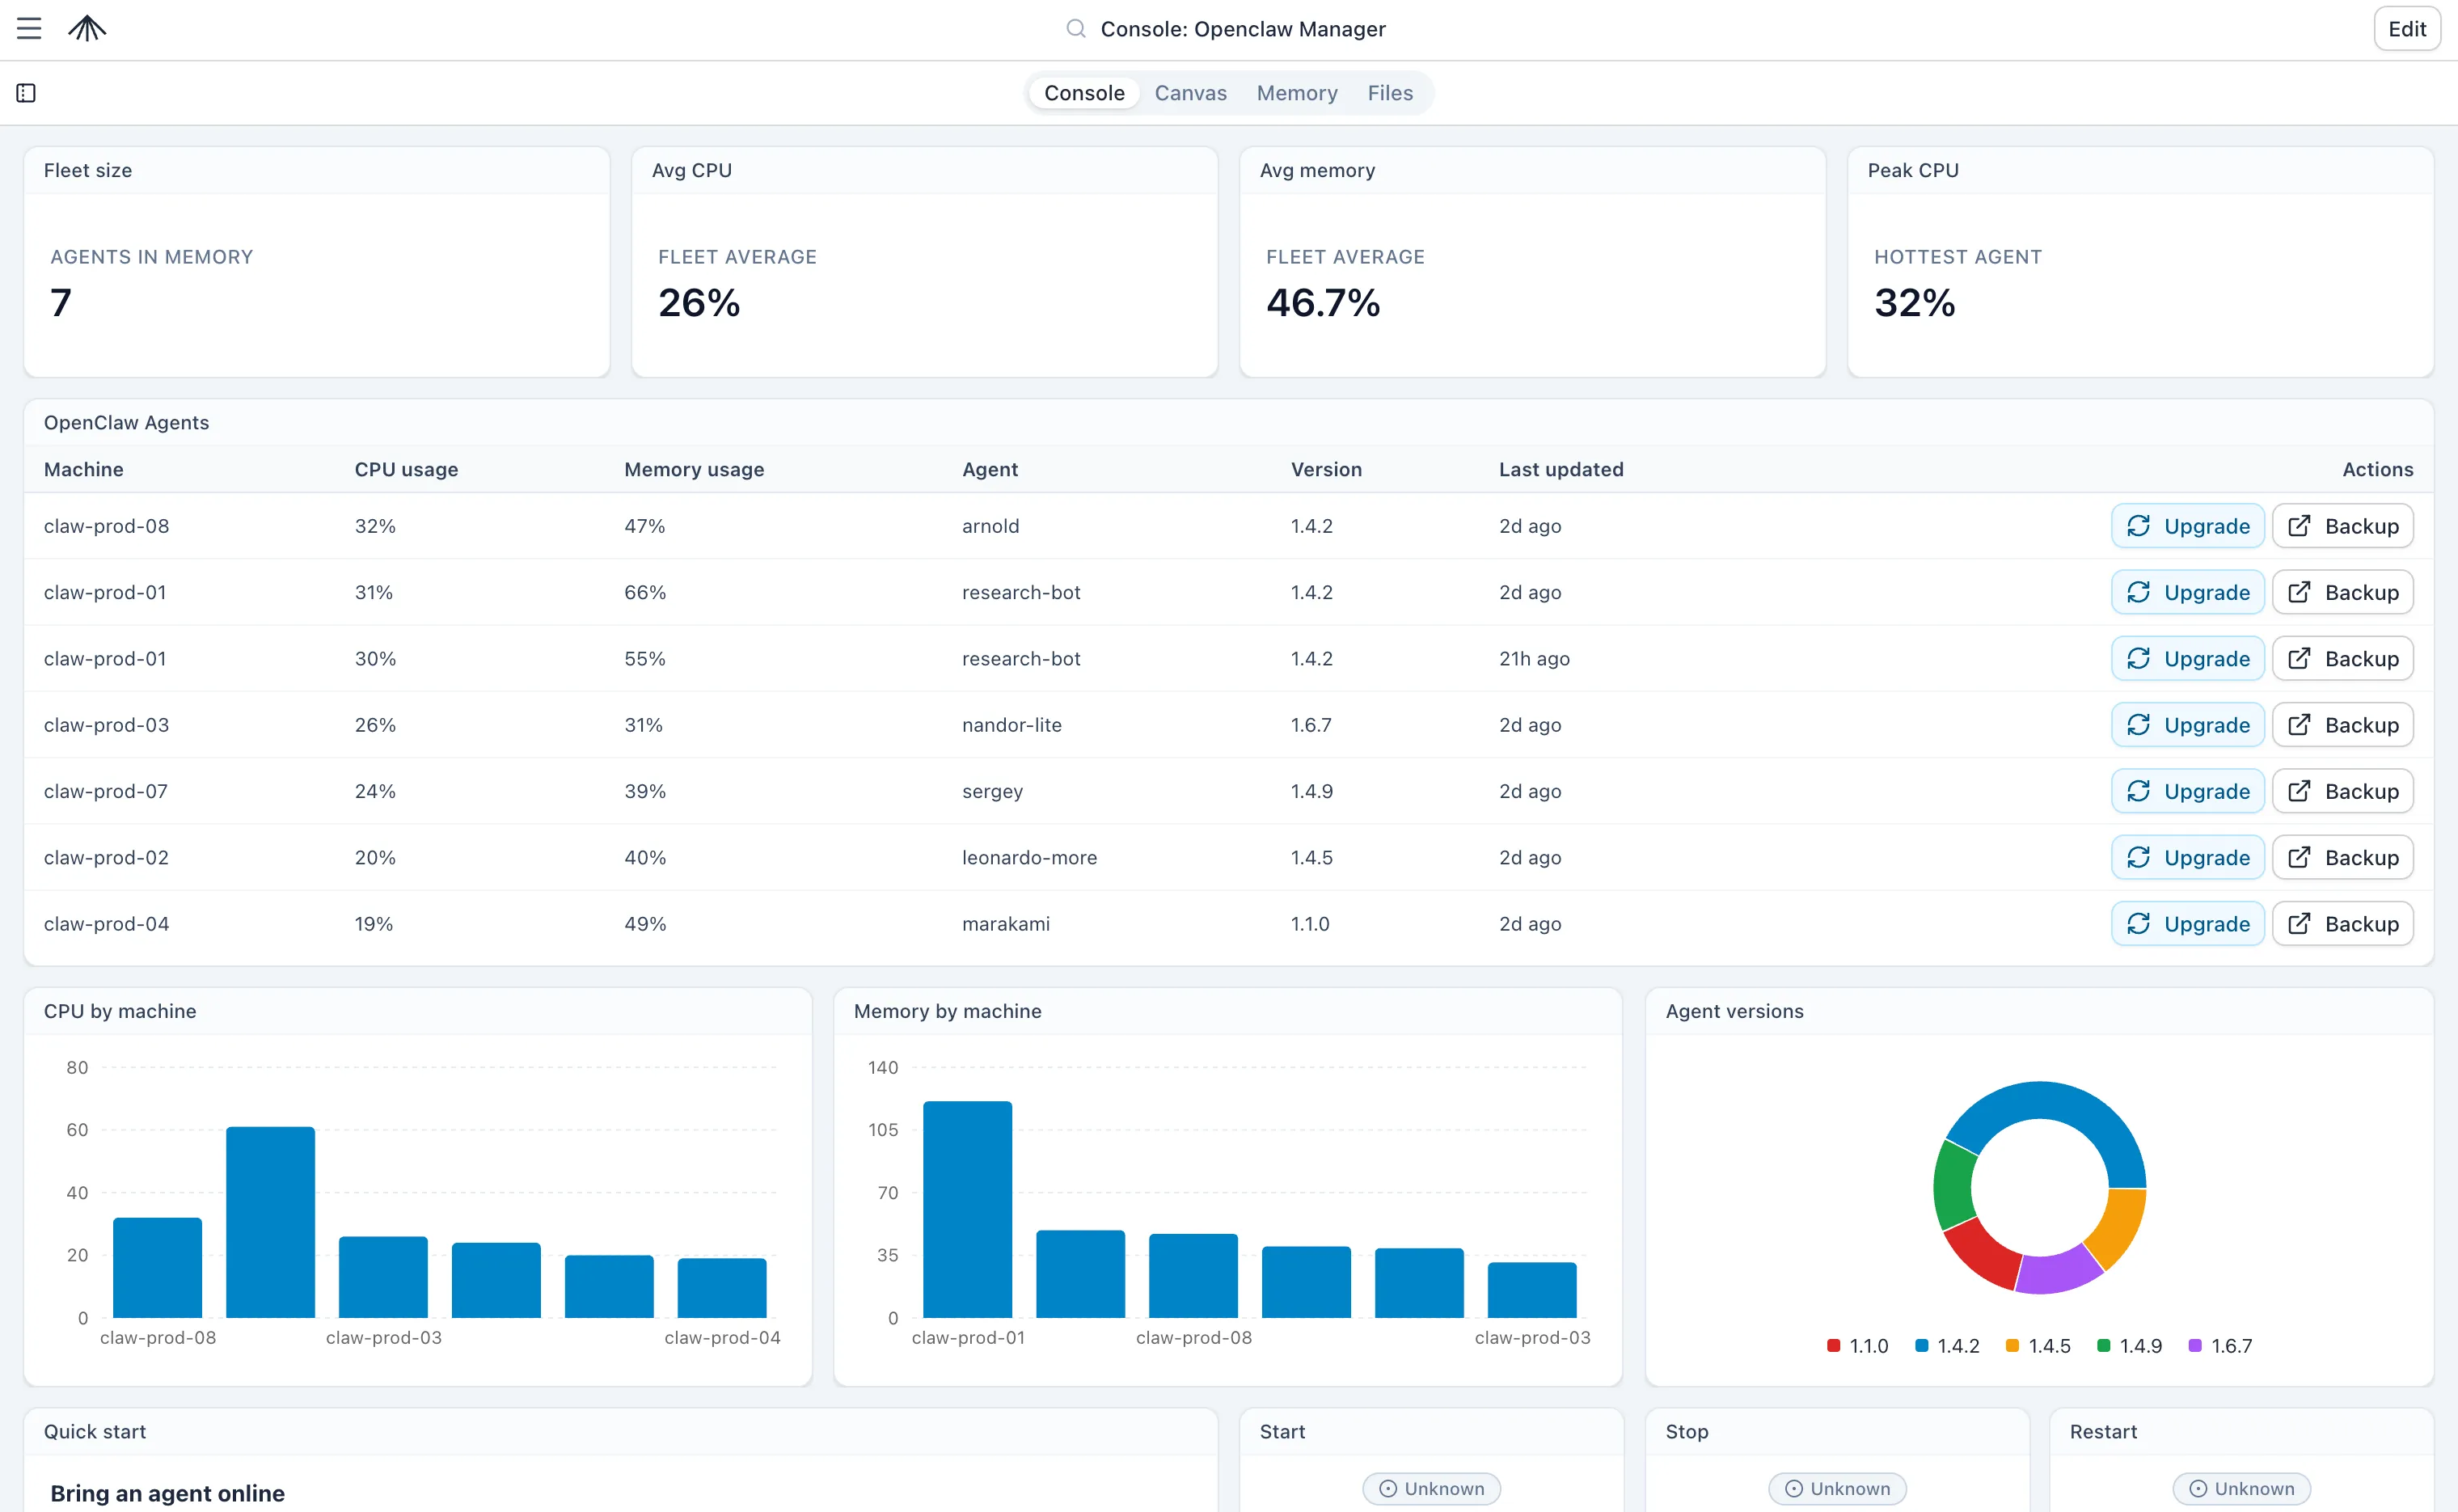Click Upgrade icon for nandor-lite
The height and width of the screenshot is (1512, 2458).
point(2138,725)
